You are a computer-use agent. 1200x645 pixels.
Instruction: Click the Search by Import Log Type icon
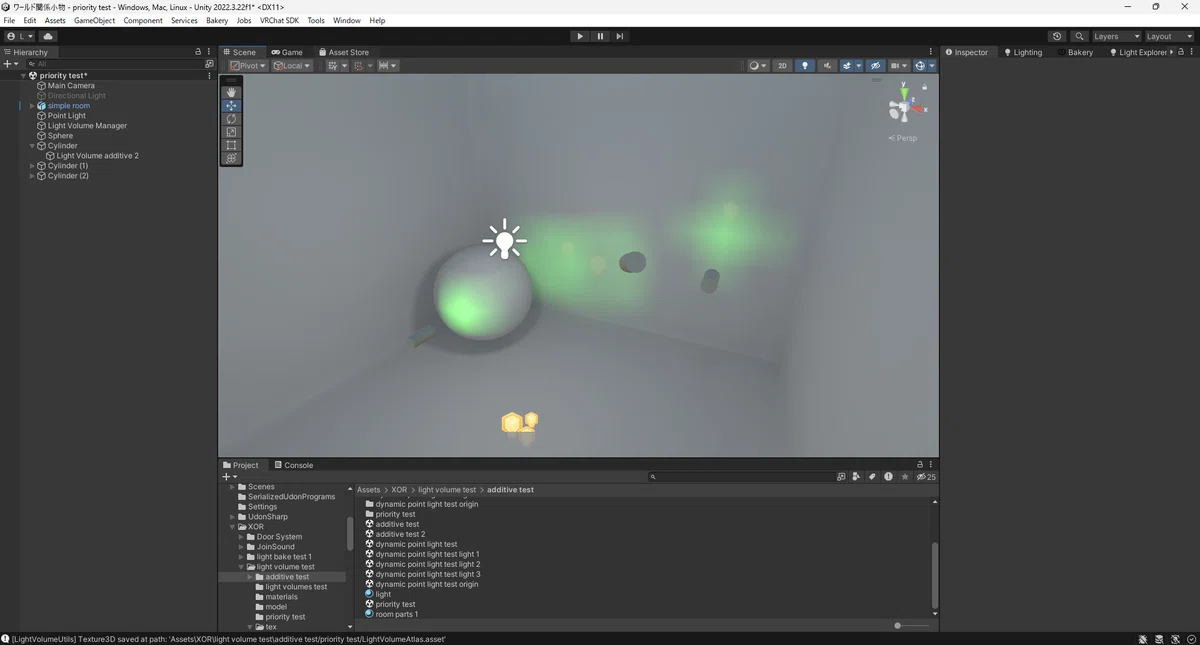pos(888,477)
